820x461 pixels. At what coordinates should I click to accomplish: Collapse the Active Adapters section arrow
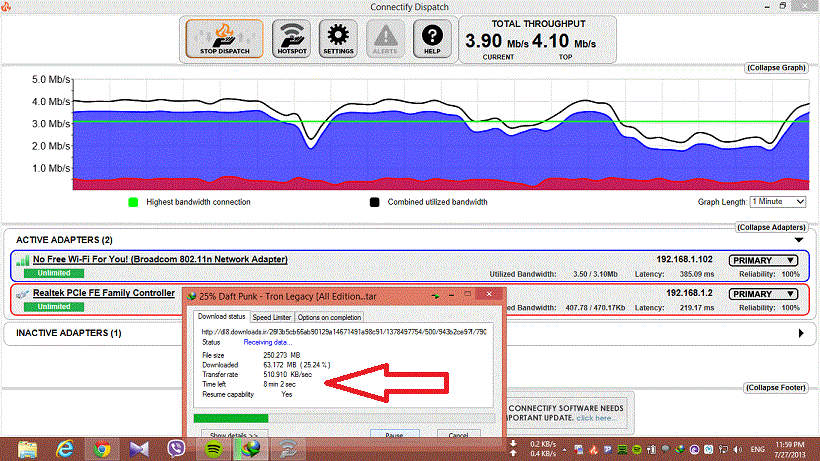(x=799, y=240)
